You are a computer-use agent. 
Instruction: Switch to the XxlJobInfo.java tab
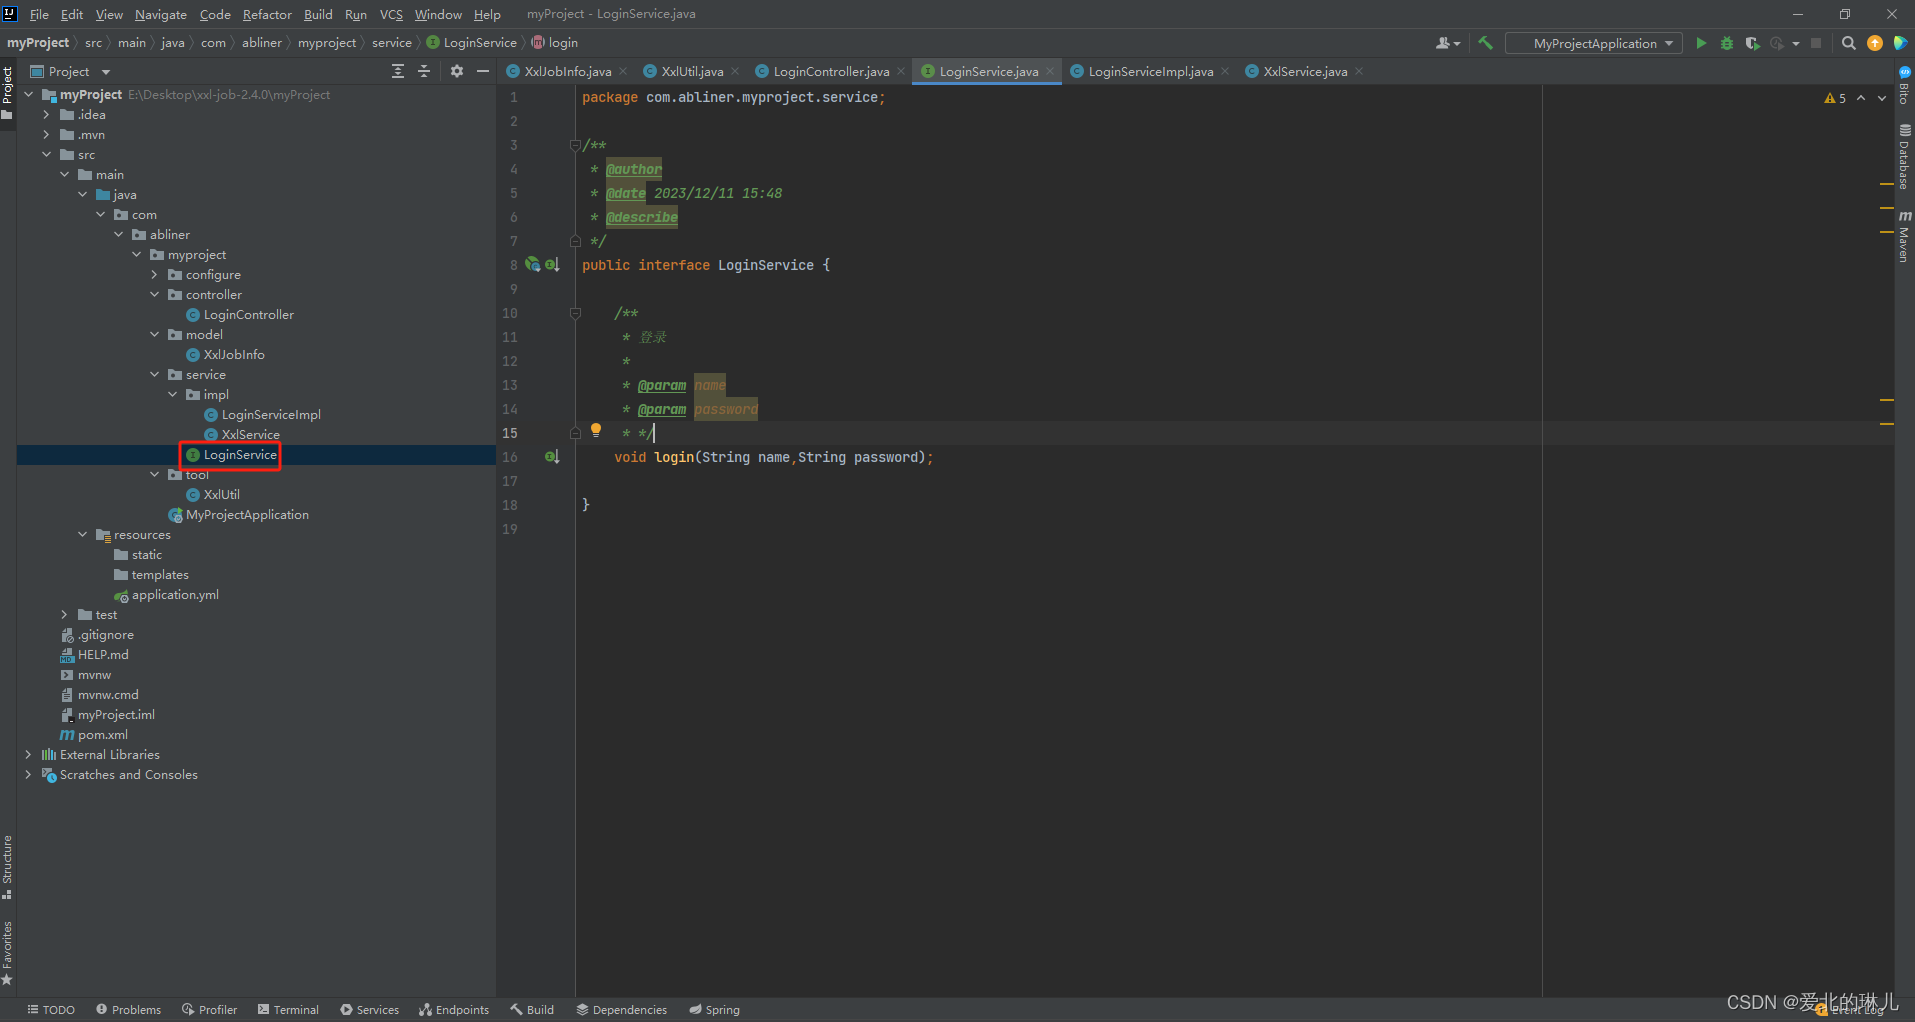coord(567,71)
